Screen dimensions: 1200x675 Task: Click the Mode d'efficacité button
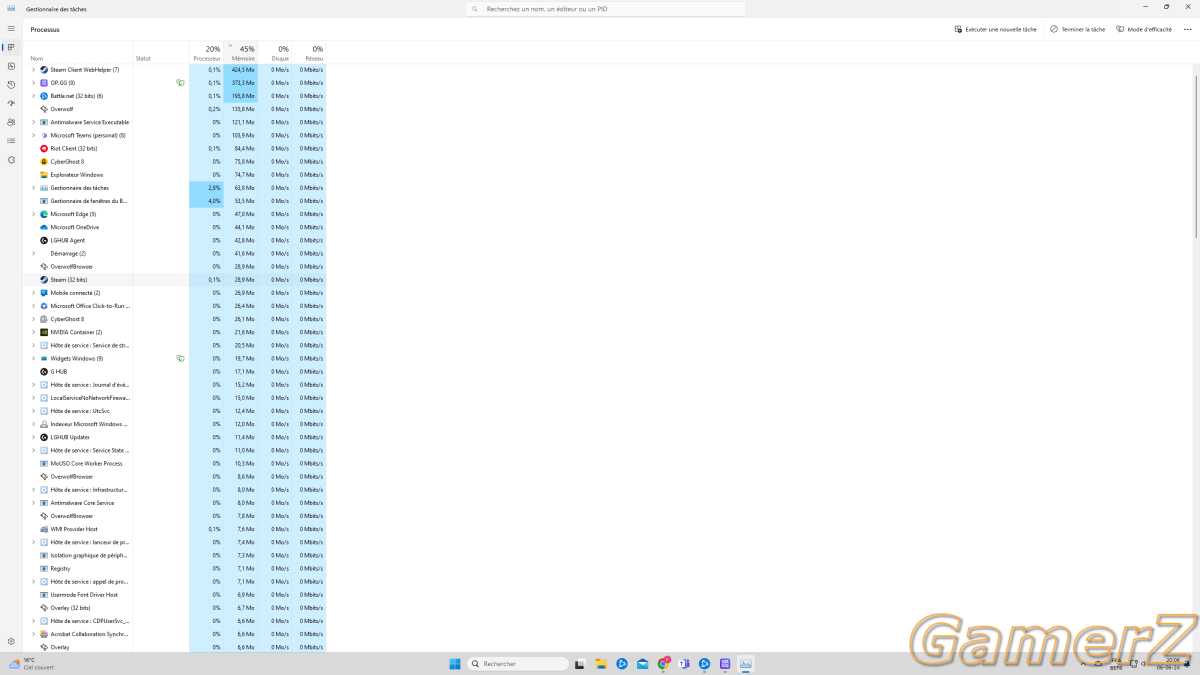(x=1144, y=29)
